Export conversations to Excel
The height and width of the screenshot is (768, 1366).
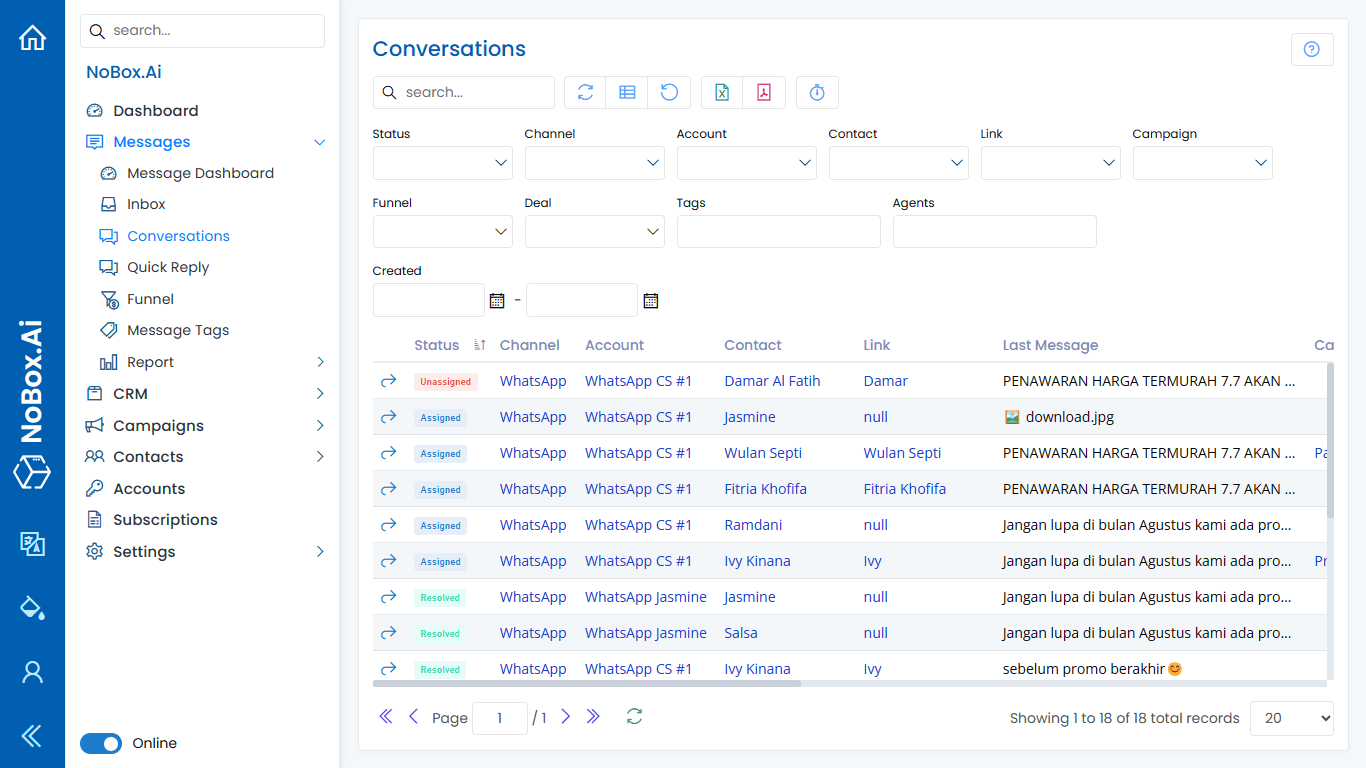tap(722, 92)
